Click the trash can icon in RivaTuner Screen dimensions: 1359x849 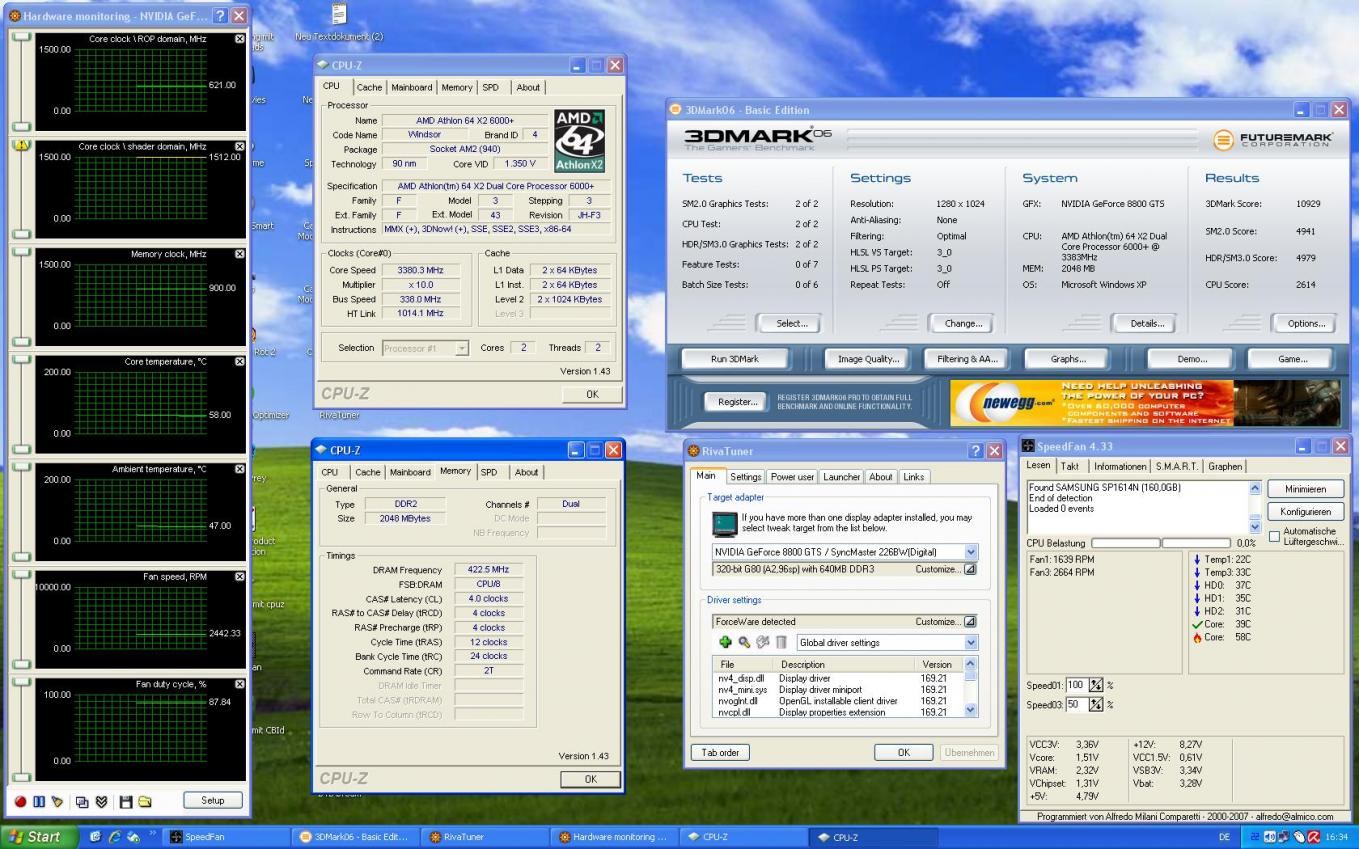782,642
